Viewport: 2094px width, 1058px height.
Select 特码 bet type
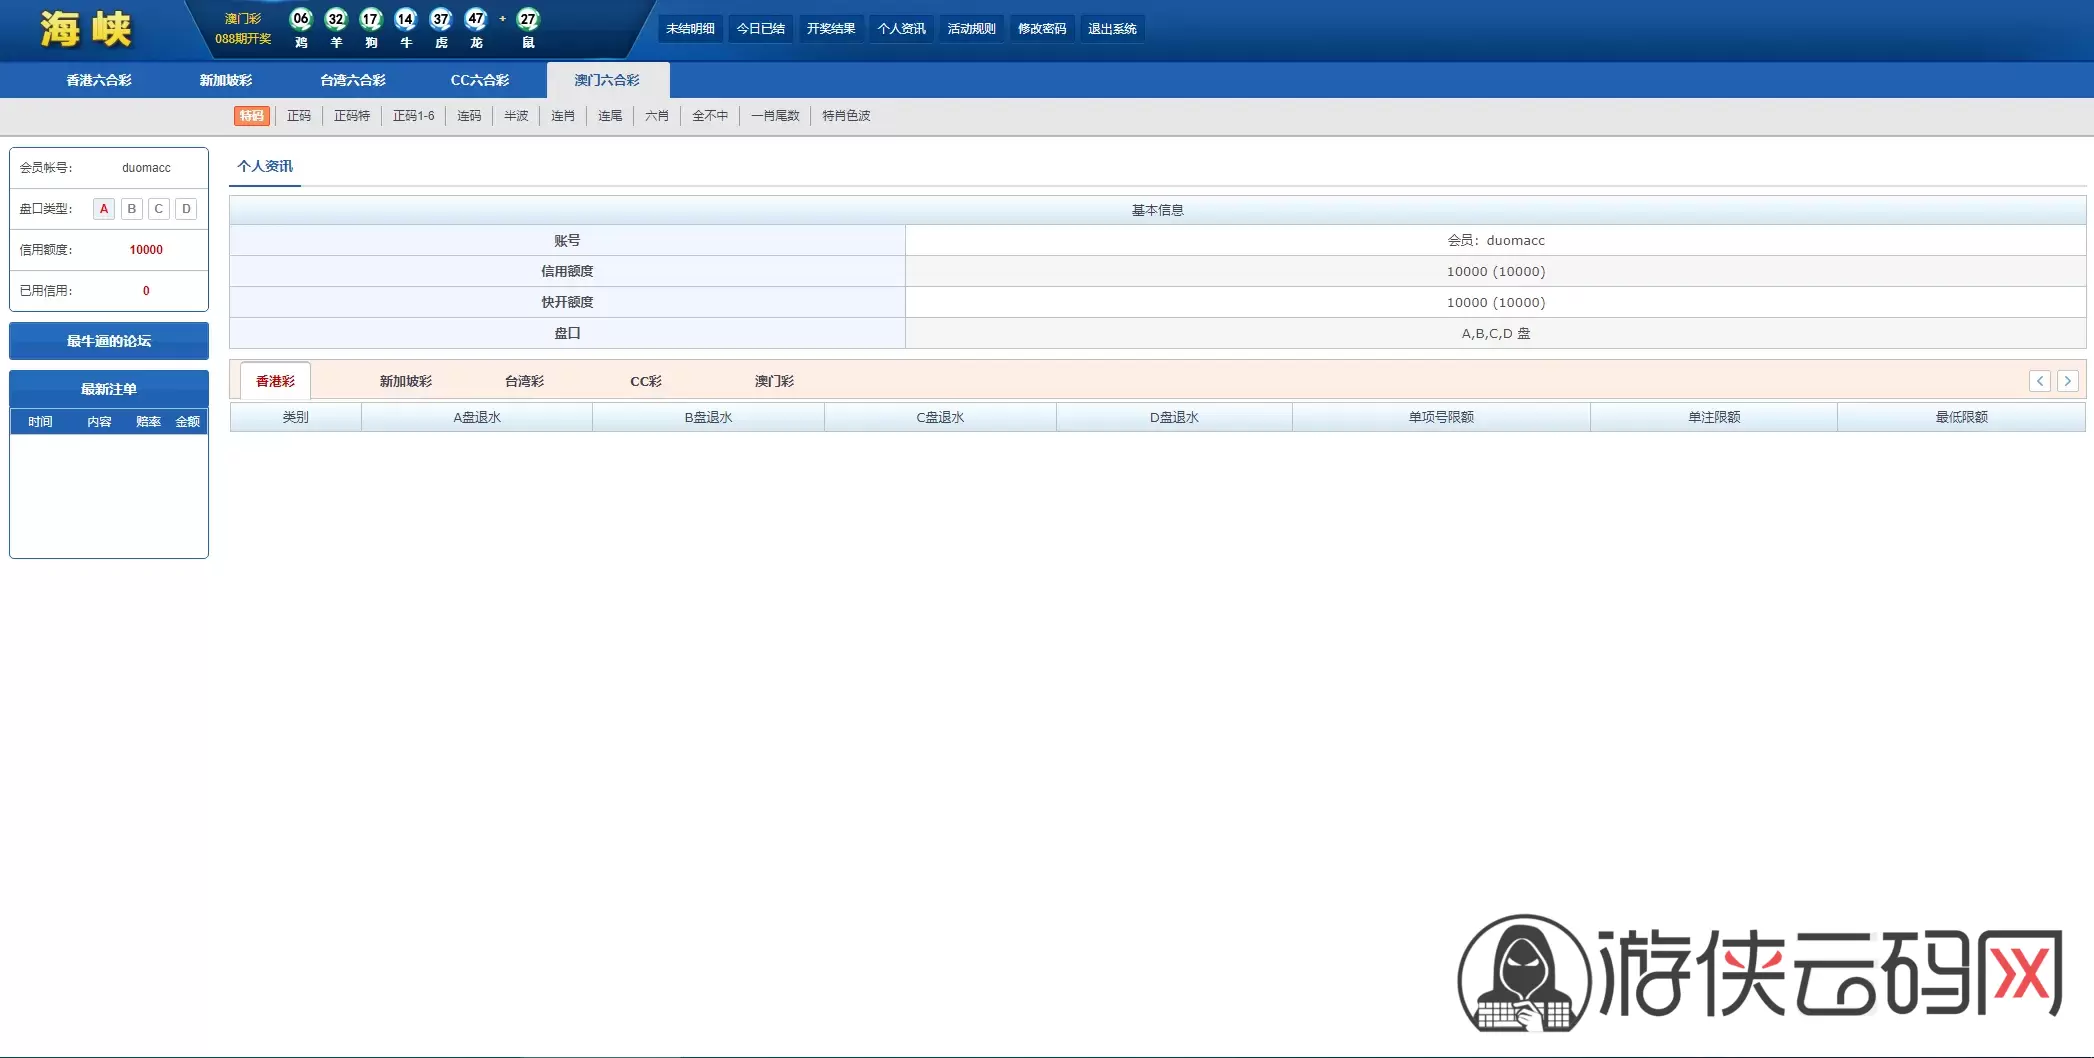[252, 116]
